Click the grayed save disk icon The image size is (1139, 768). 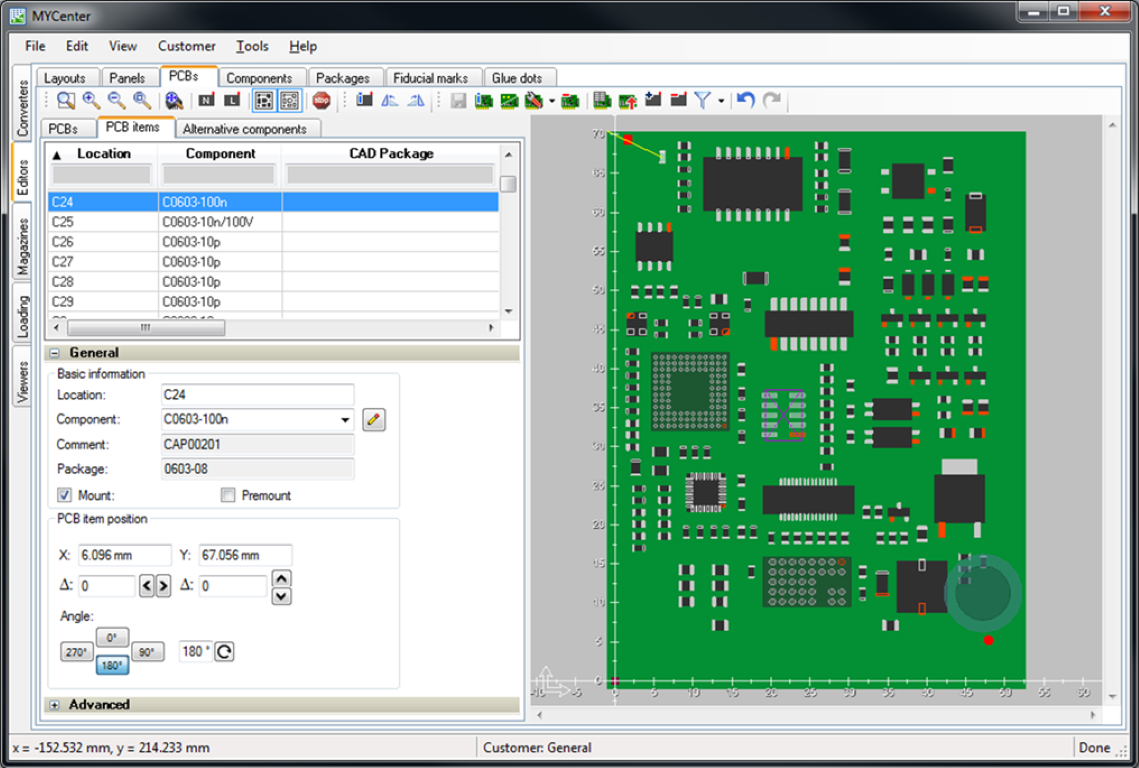pos(458,100)
